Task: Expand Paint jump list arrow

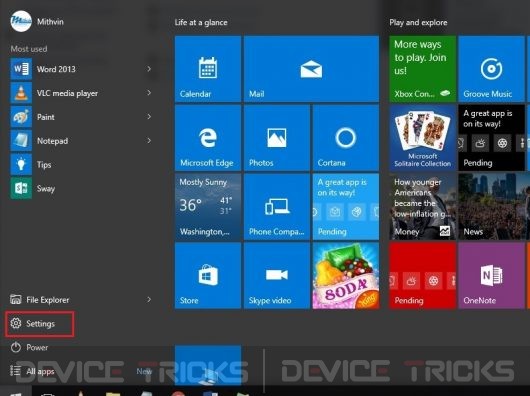Action: (x=149, y=117)
